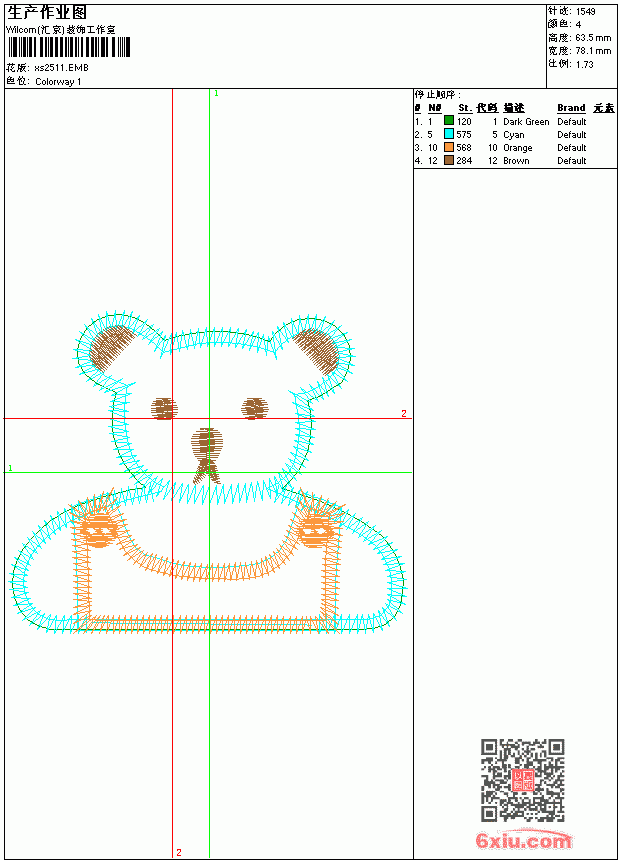Select the Orange thread color swatch
Screen dimensions: 620x860
(449, 147)
